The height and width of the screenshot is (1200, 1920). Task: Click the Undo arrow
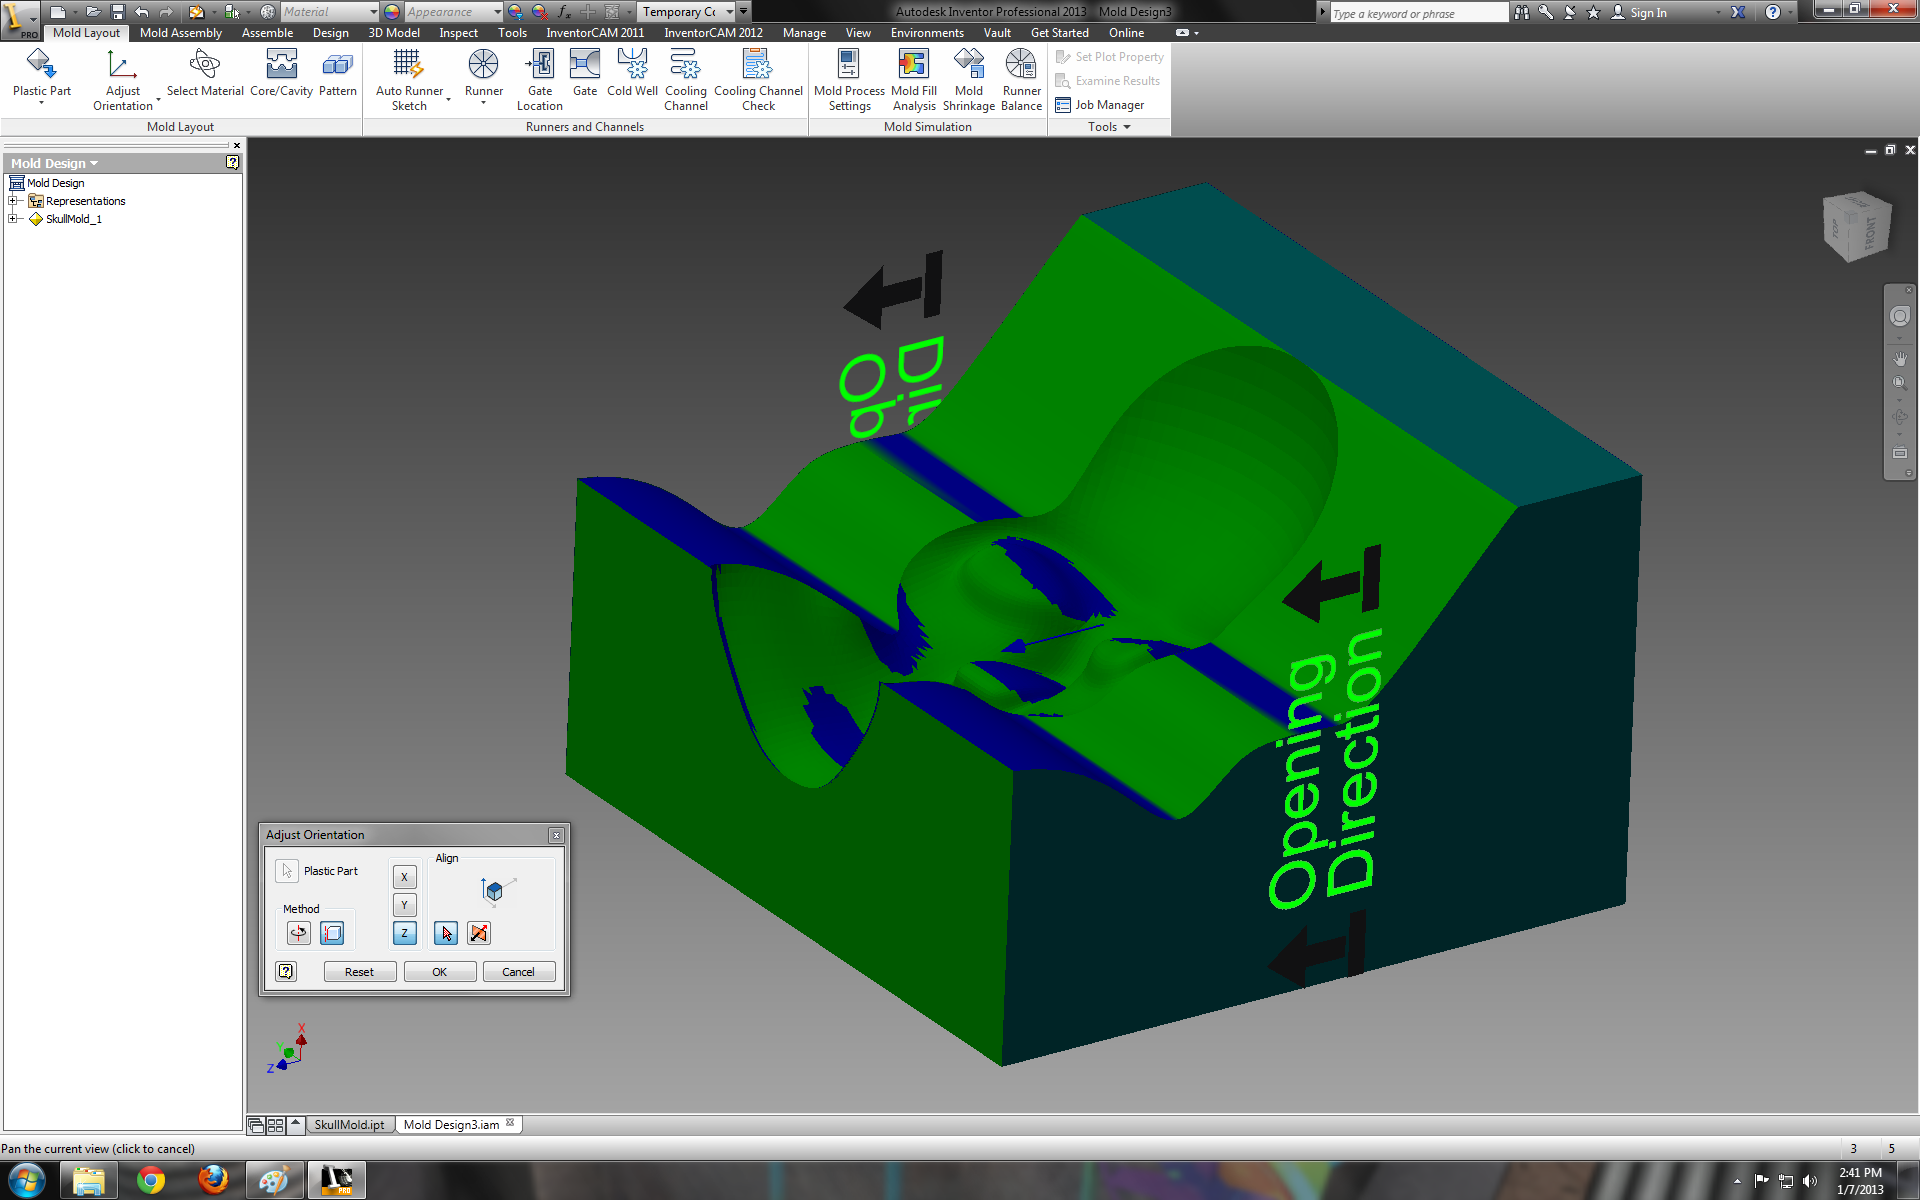[141, 12]
